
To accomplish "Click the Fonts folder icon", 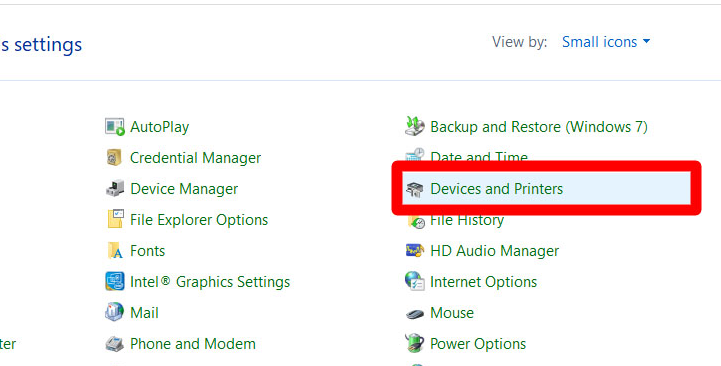I will point(115,251).
